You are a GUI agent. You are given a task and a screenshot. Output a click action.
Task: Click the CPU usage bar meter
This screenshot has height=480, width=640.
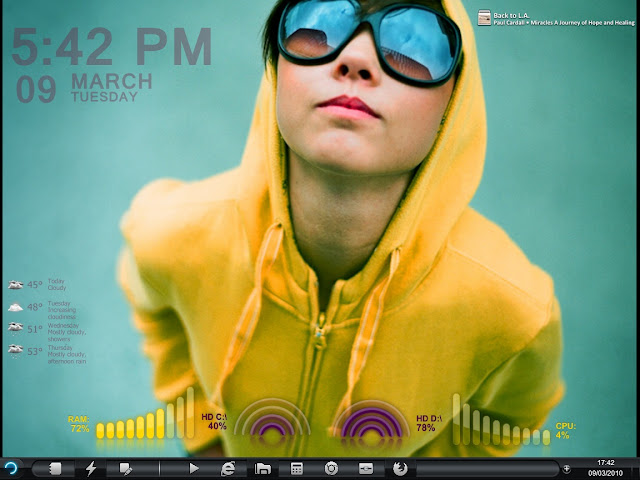coord(501,419)
